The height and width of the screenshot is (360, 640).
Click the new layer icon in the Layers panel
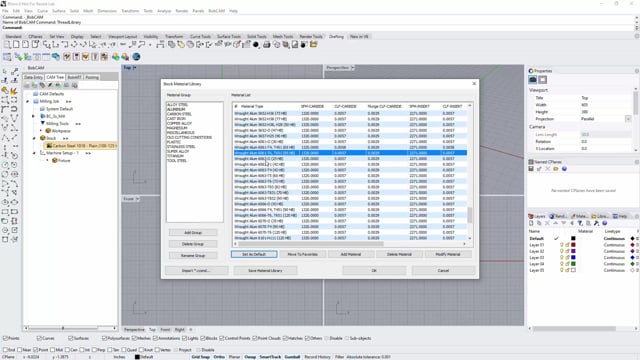[x=531, y=223]
